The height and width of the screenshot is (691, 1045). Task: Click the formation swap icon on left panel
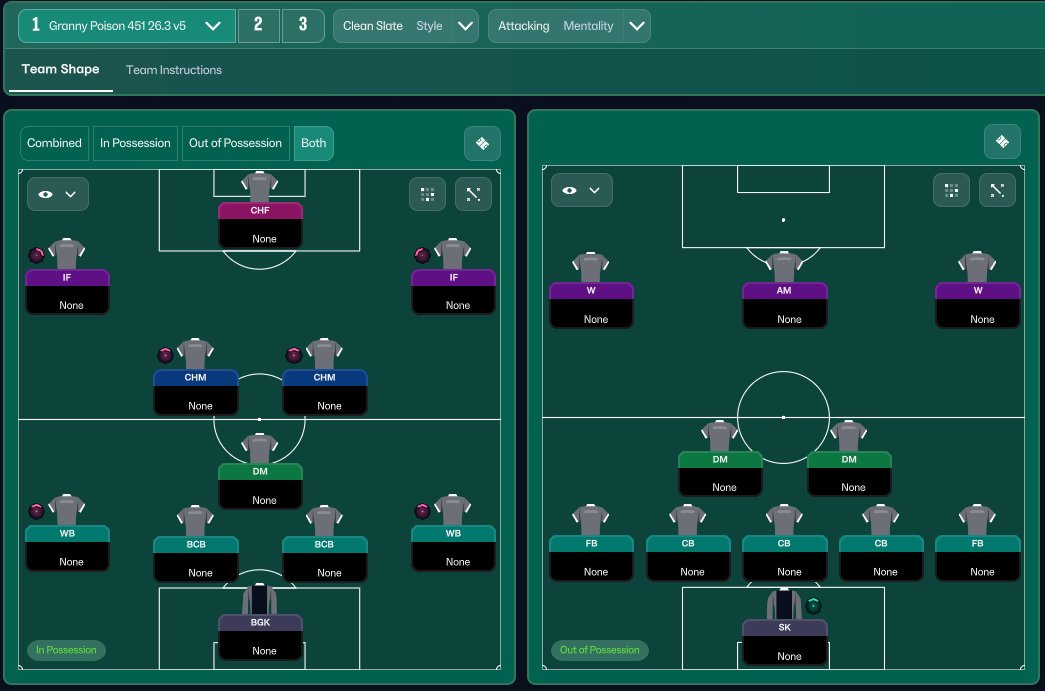pyautogui.click(x=483, y=143)
